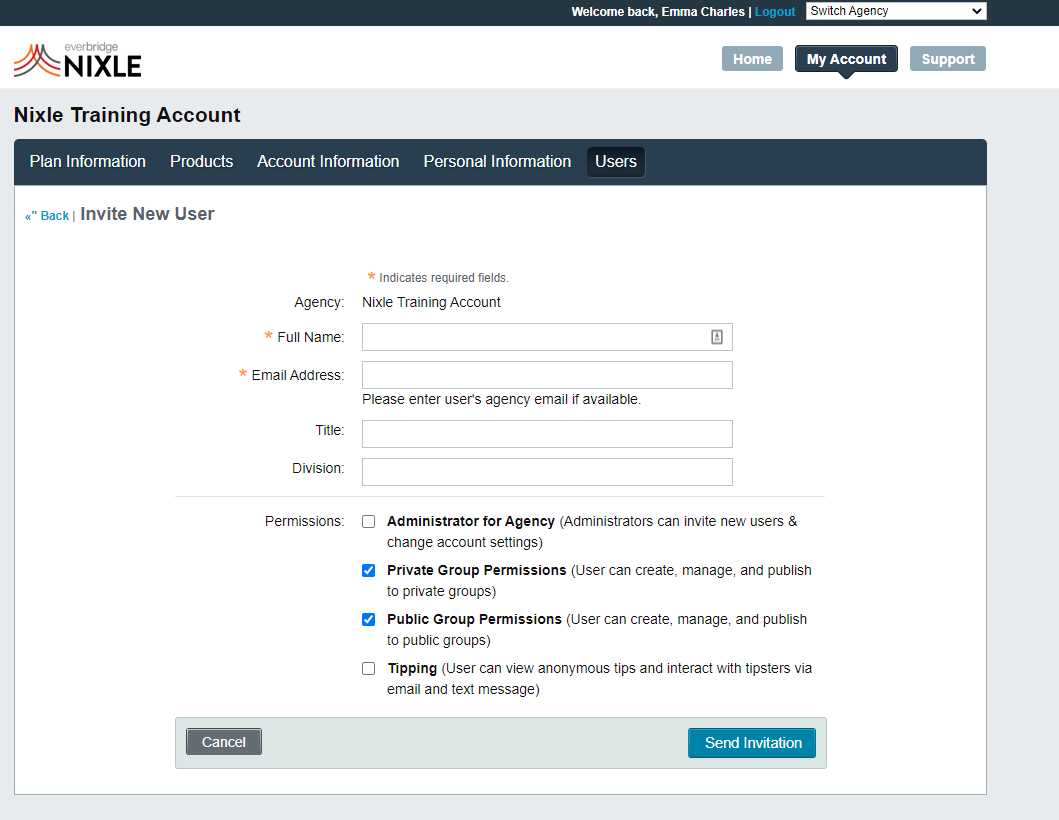Screen dimensions: 1059x820
Task: Open the Personal Information tab
Action: tap(497, 161)
